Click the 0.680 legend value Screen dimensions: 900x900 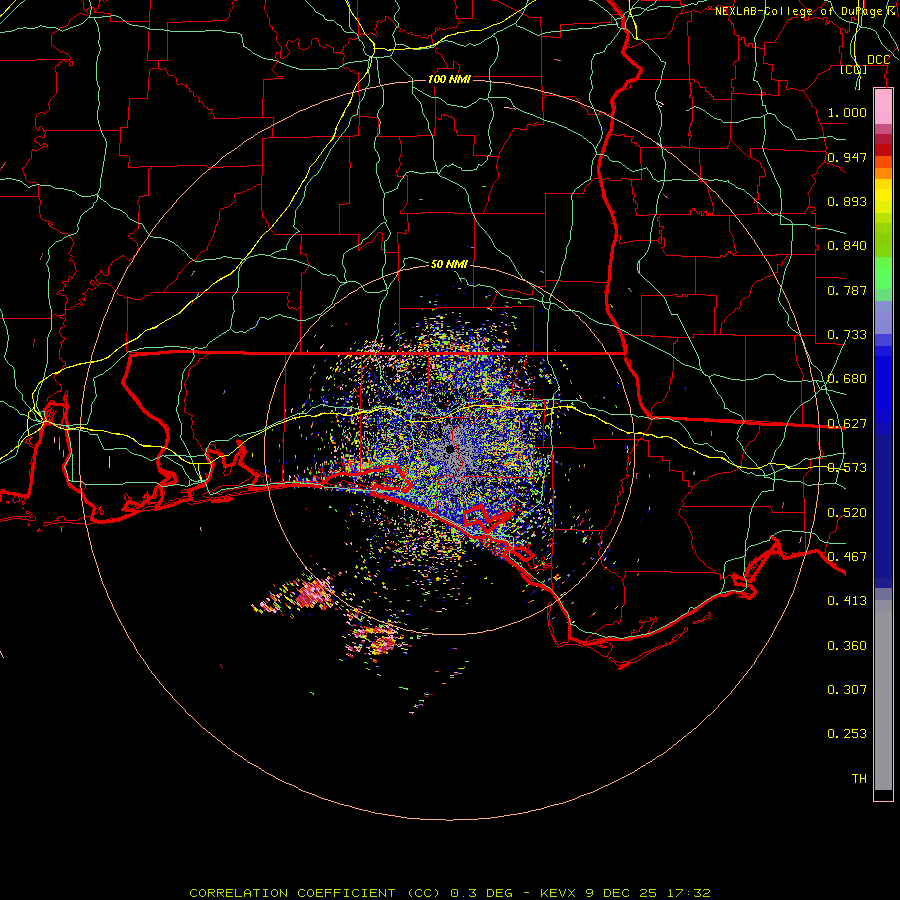coord(847,379)
